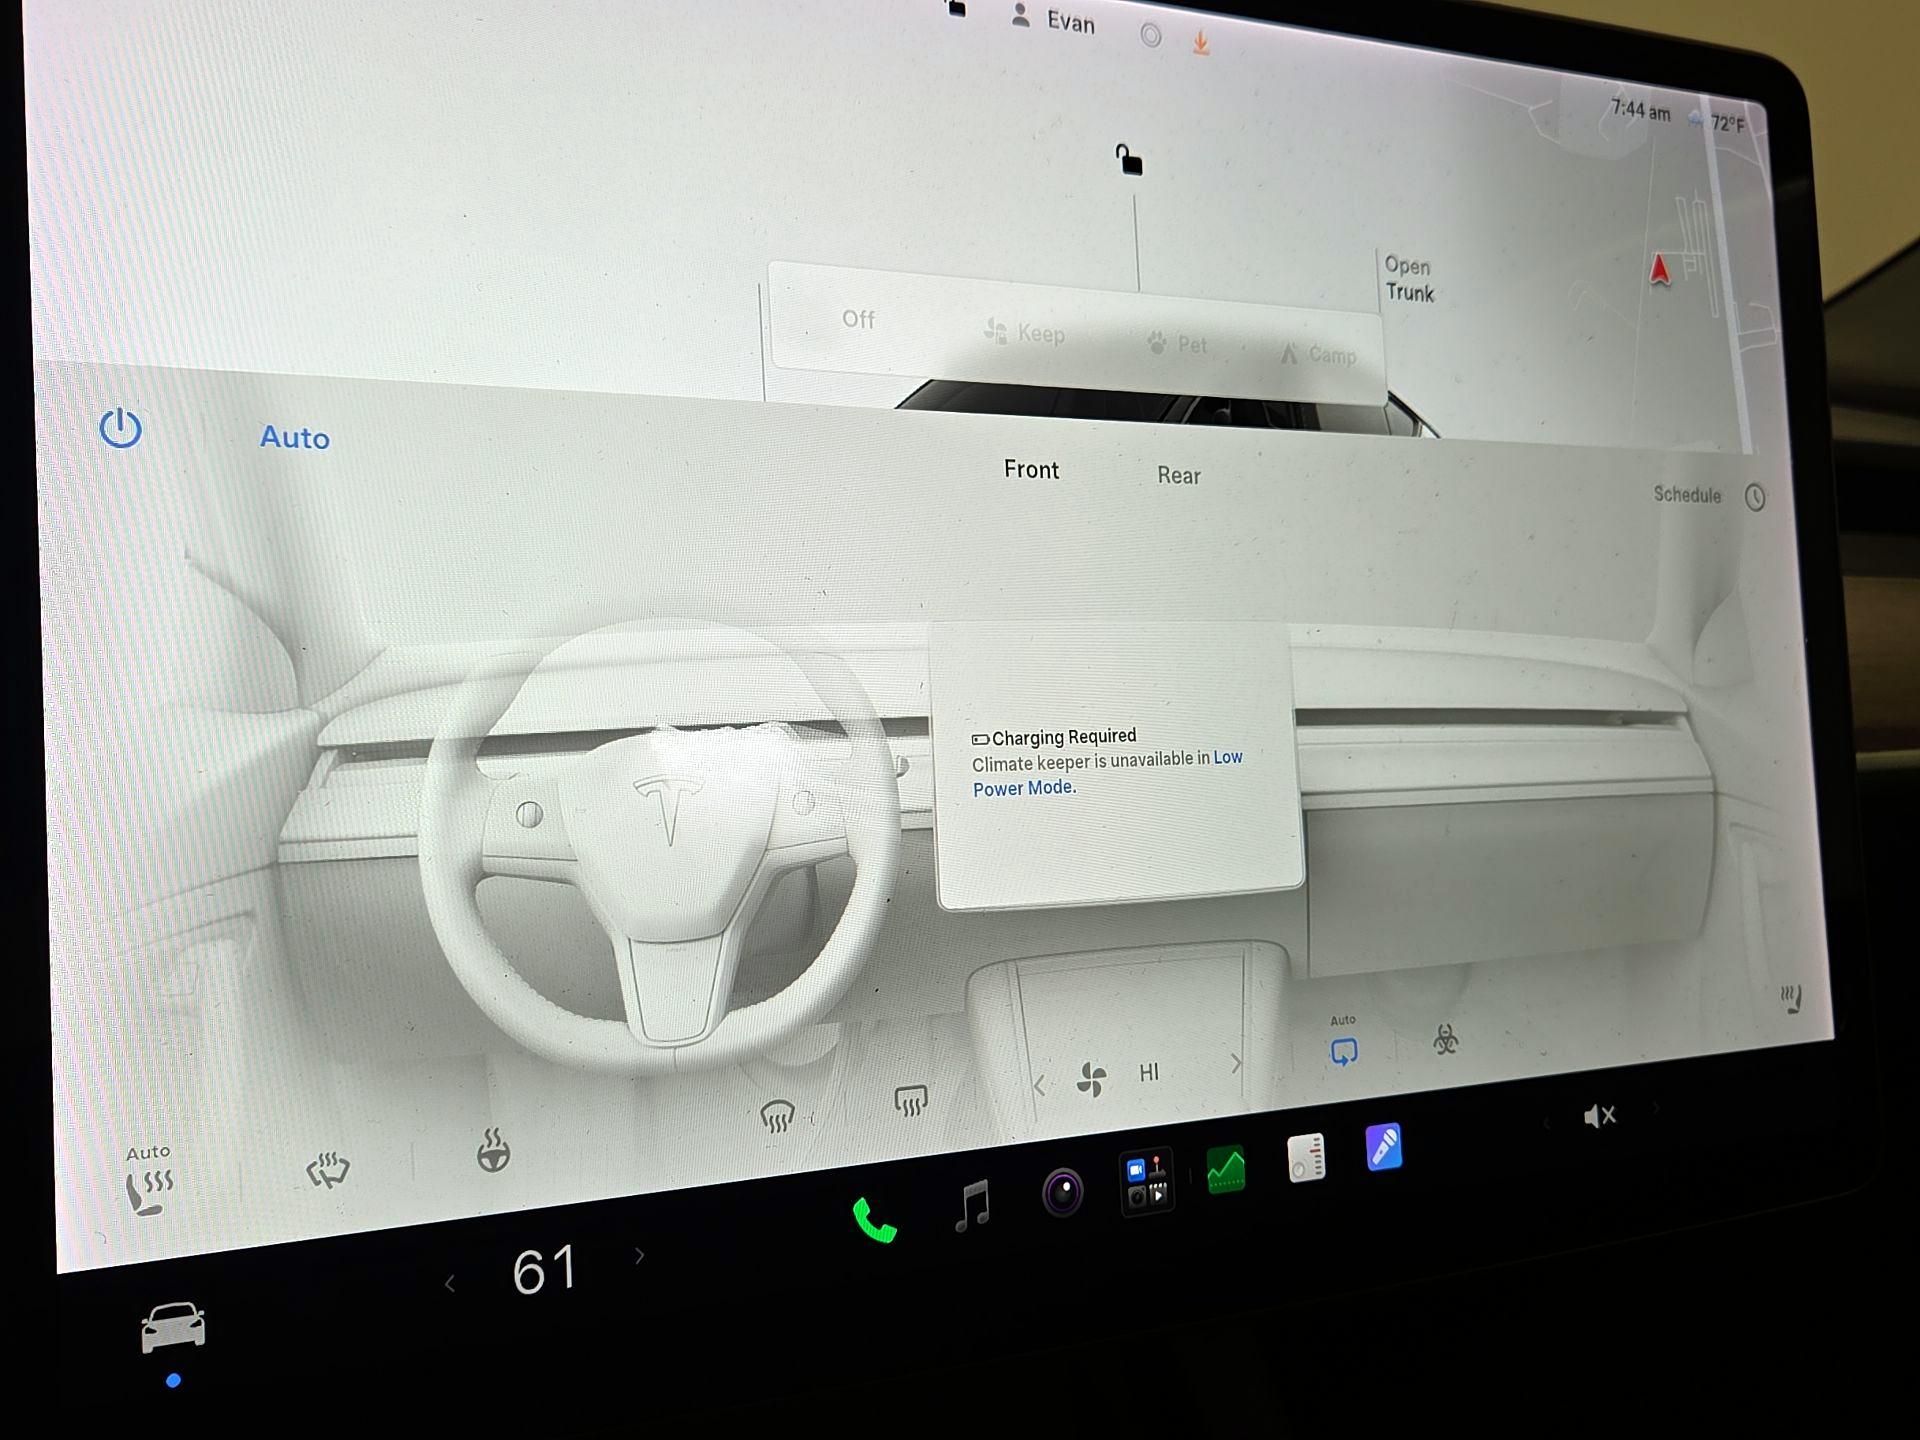Decrease volume with left arrow
The width and height of the screenshot is (1920, 1440).
(x=1546, y=1124)
